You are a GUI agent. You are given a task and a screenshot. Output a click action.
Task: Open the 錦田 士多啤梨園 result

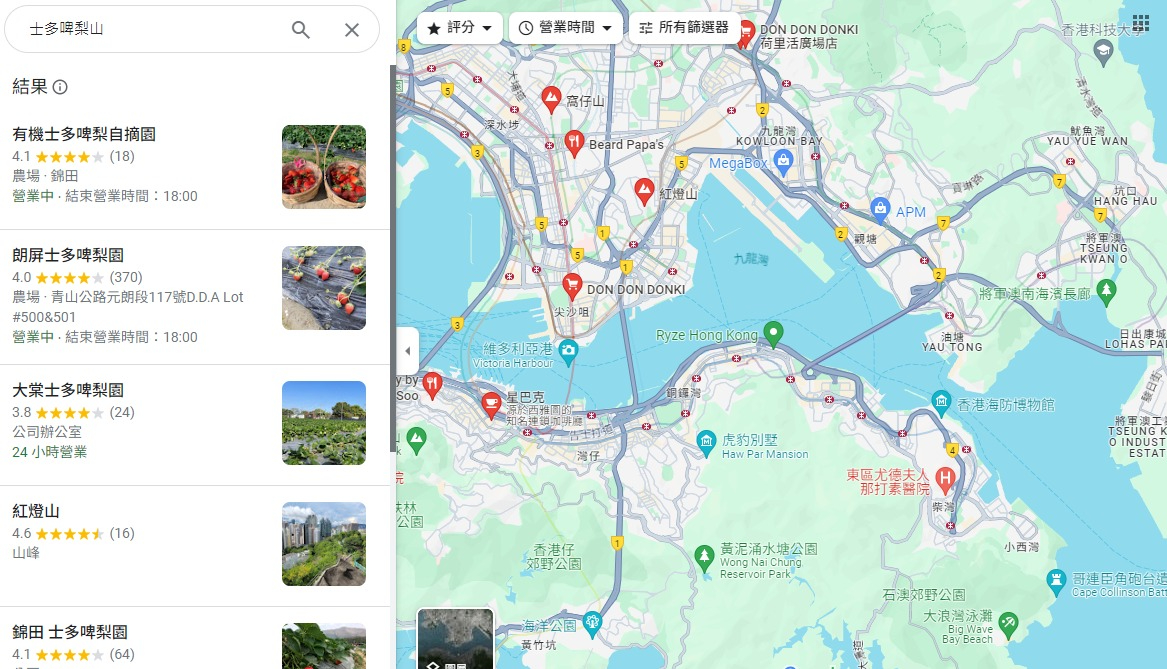(x=195, y=638)
